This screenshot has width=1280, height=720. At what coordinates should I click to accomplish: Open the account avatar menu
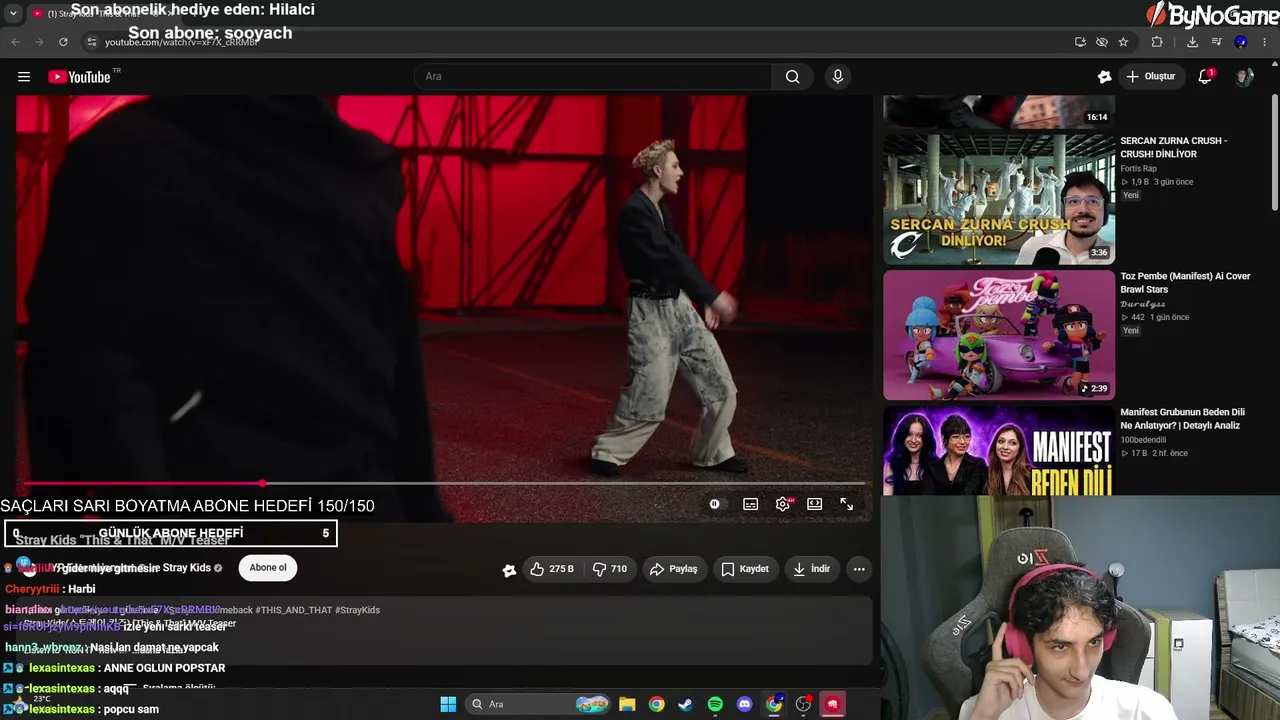click(1244, 77)
